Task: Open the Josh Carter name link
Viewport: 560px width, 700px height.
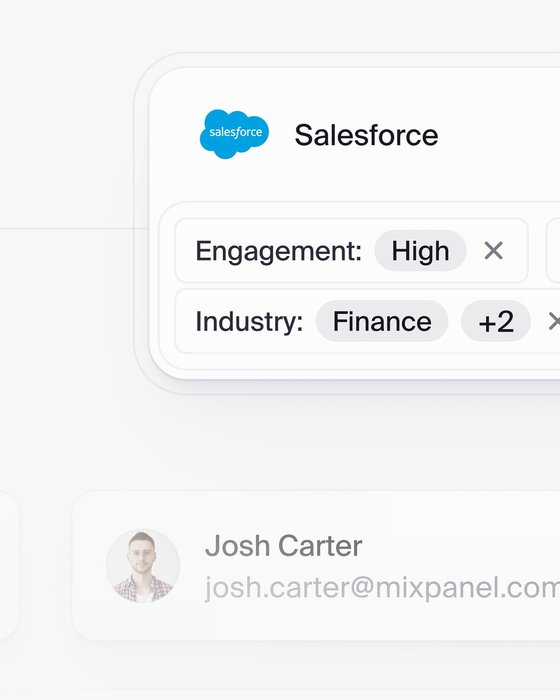Action: [x=284, y=546]
